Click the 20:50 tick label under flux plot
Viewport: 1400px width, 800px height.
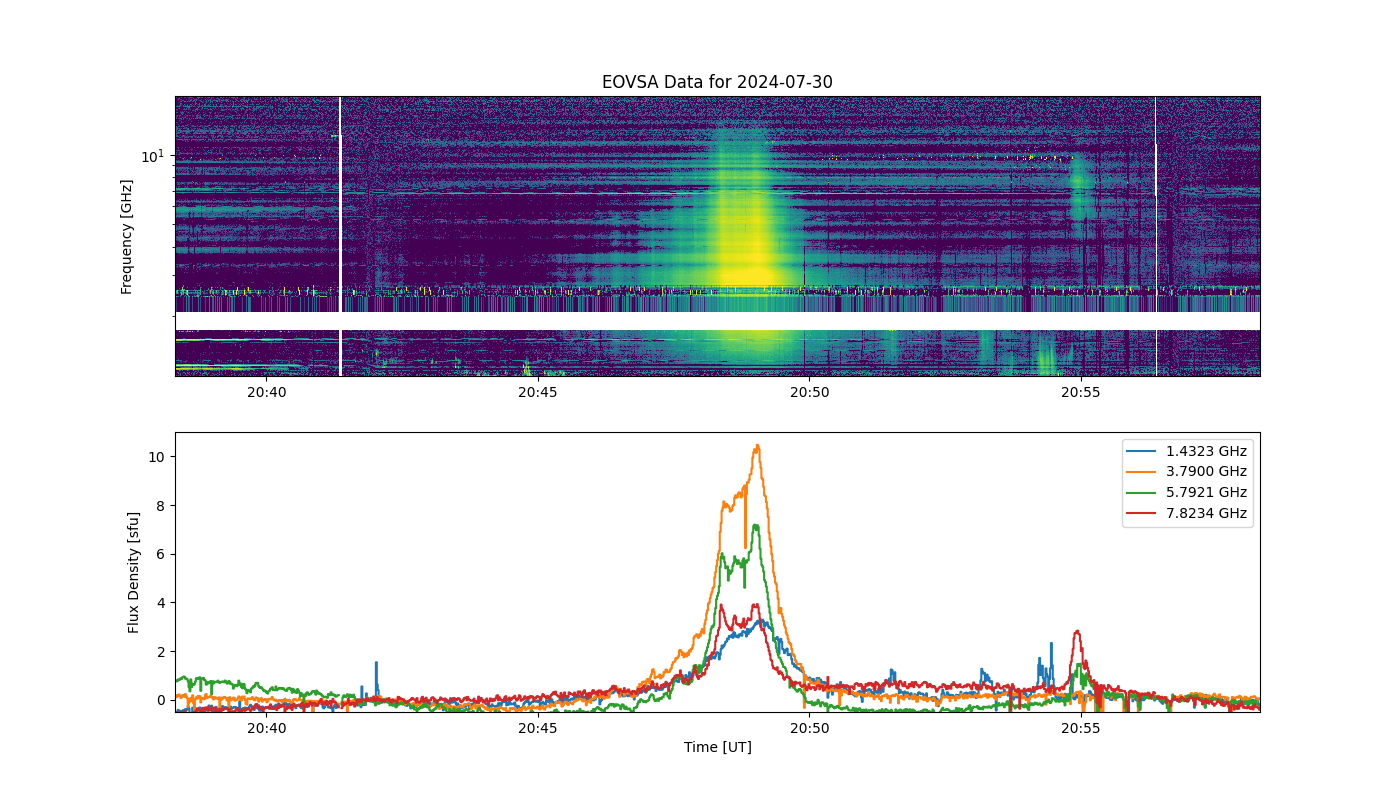809,728
